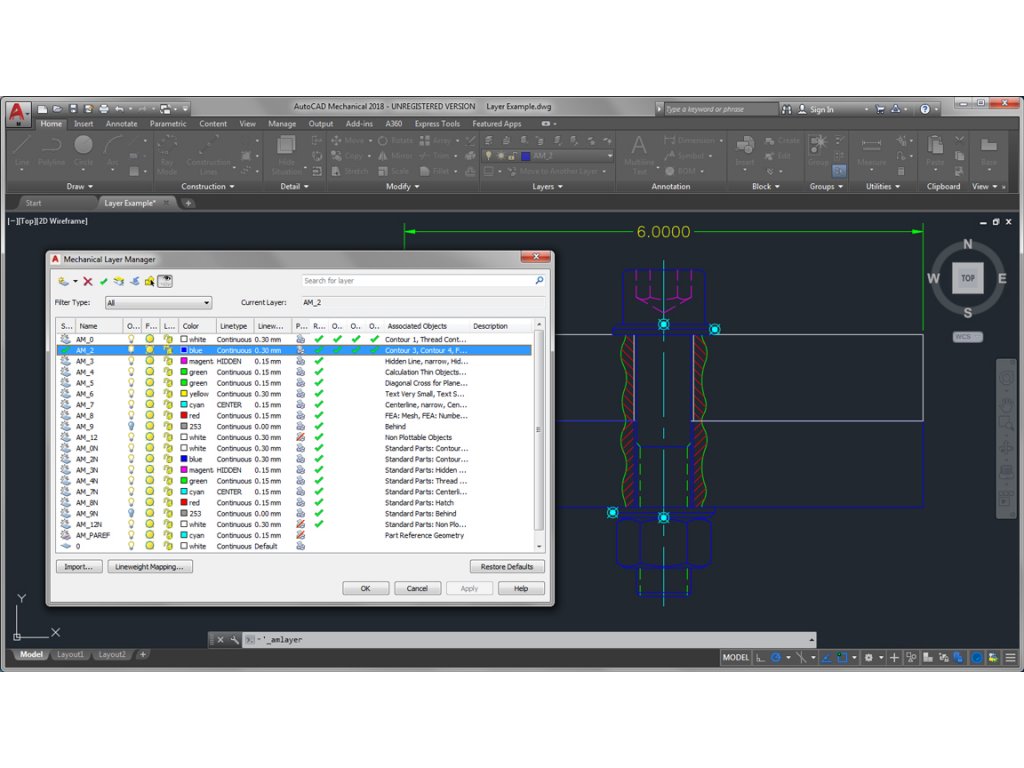Click the Help button in Layer Manager
The width and height of the screenshot is (1024, 768).
(520, 588)
